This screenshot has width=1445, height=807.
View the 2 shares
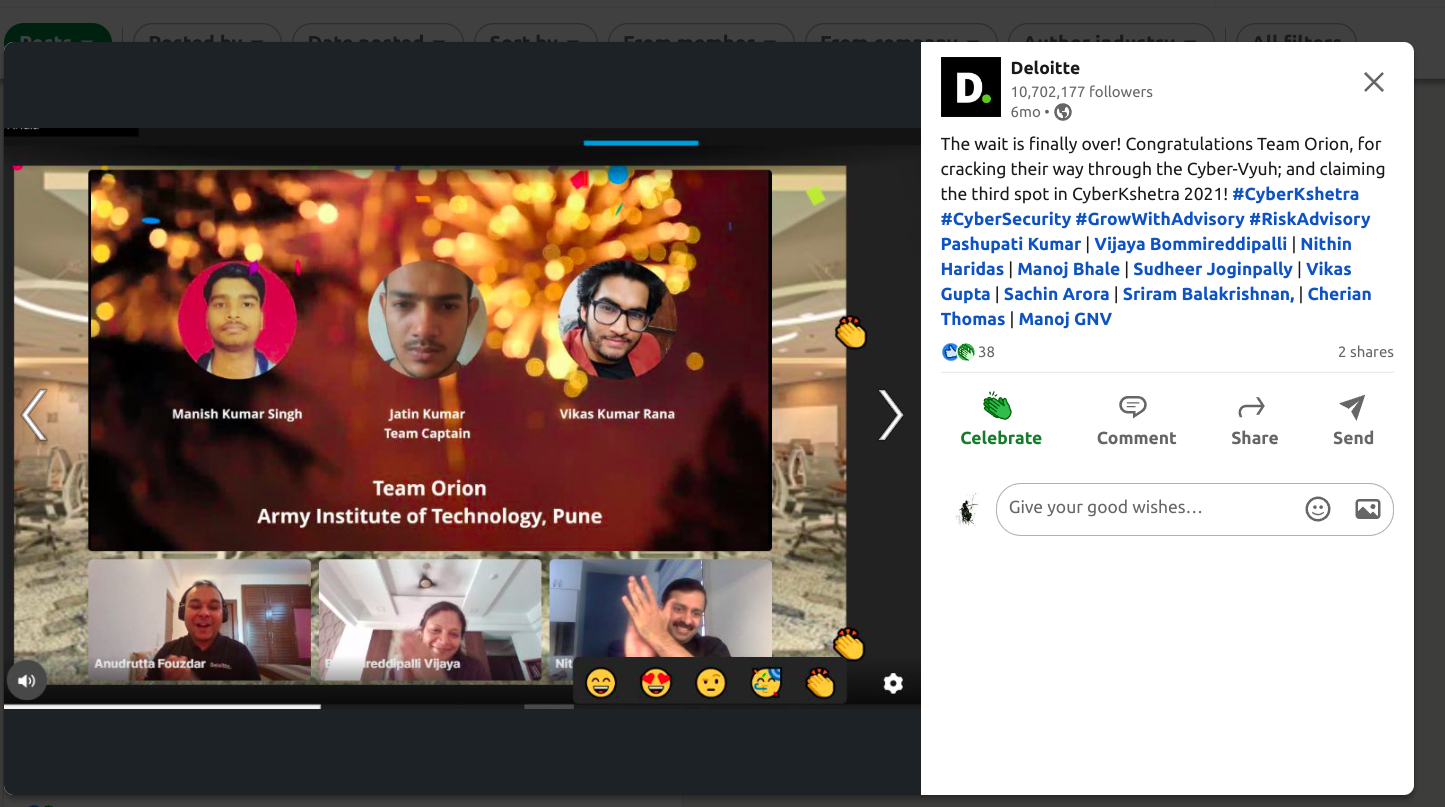(x=1365, y=352)
